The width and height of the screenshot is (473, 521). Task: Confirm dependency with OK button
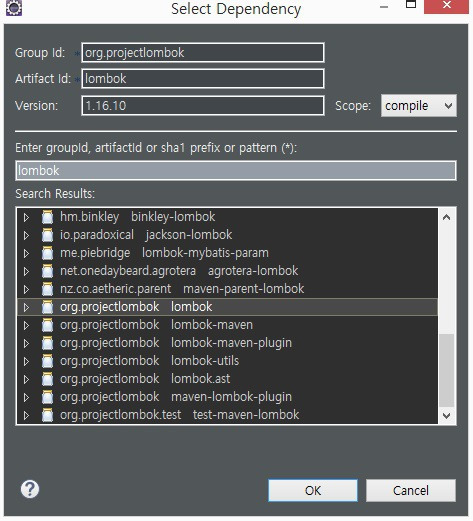click(x=313, y=490)
